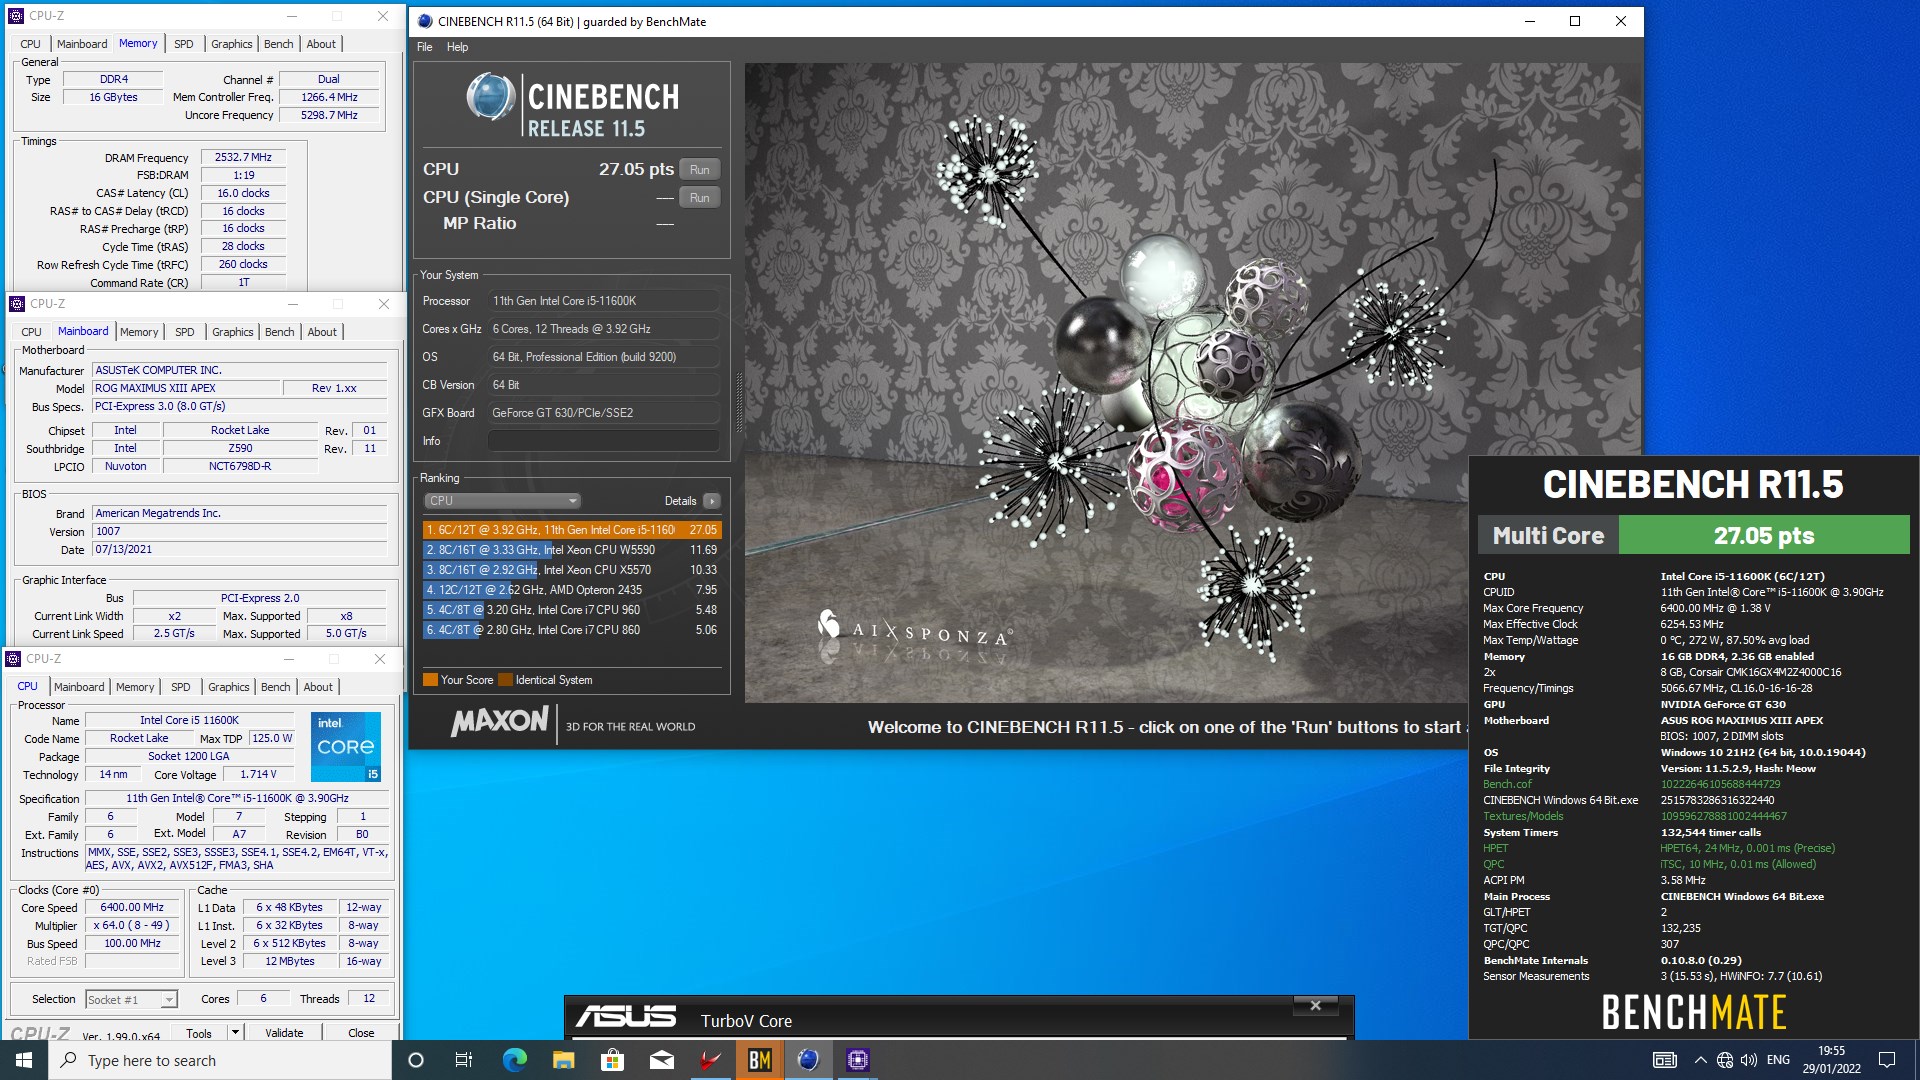Screen dimensions: 1920x1080
Task: Select top ranking row 11th Gen Core i5-1160
Action: [x=572, y=530]
